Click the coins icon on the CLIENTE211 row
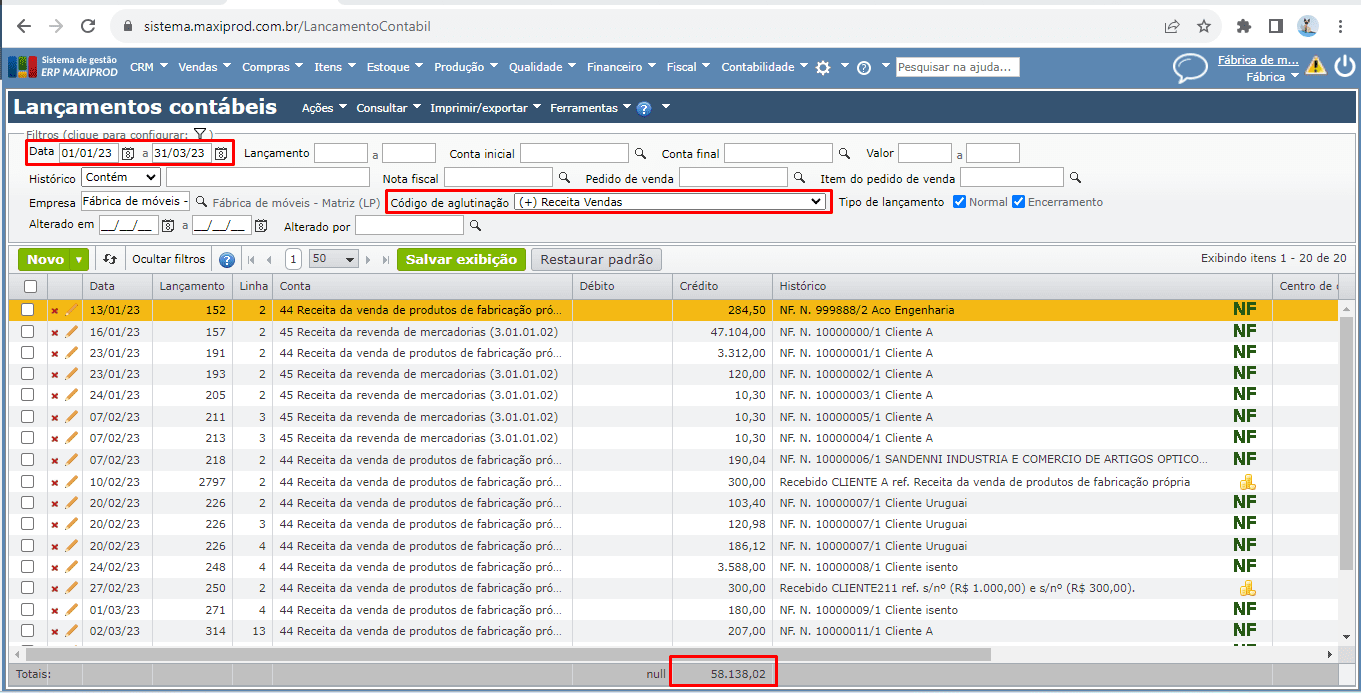The image size is (1361, 693). pyautogui.click(x=1246, y=588)
